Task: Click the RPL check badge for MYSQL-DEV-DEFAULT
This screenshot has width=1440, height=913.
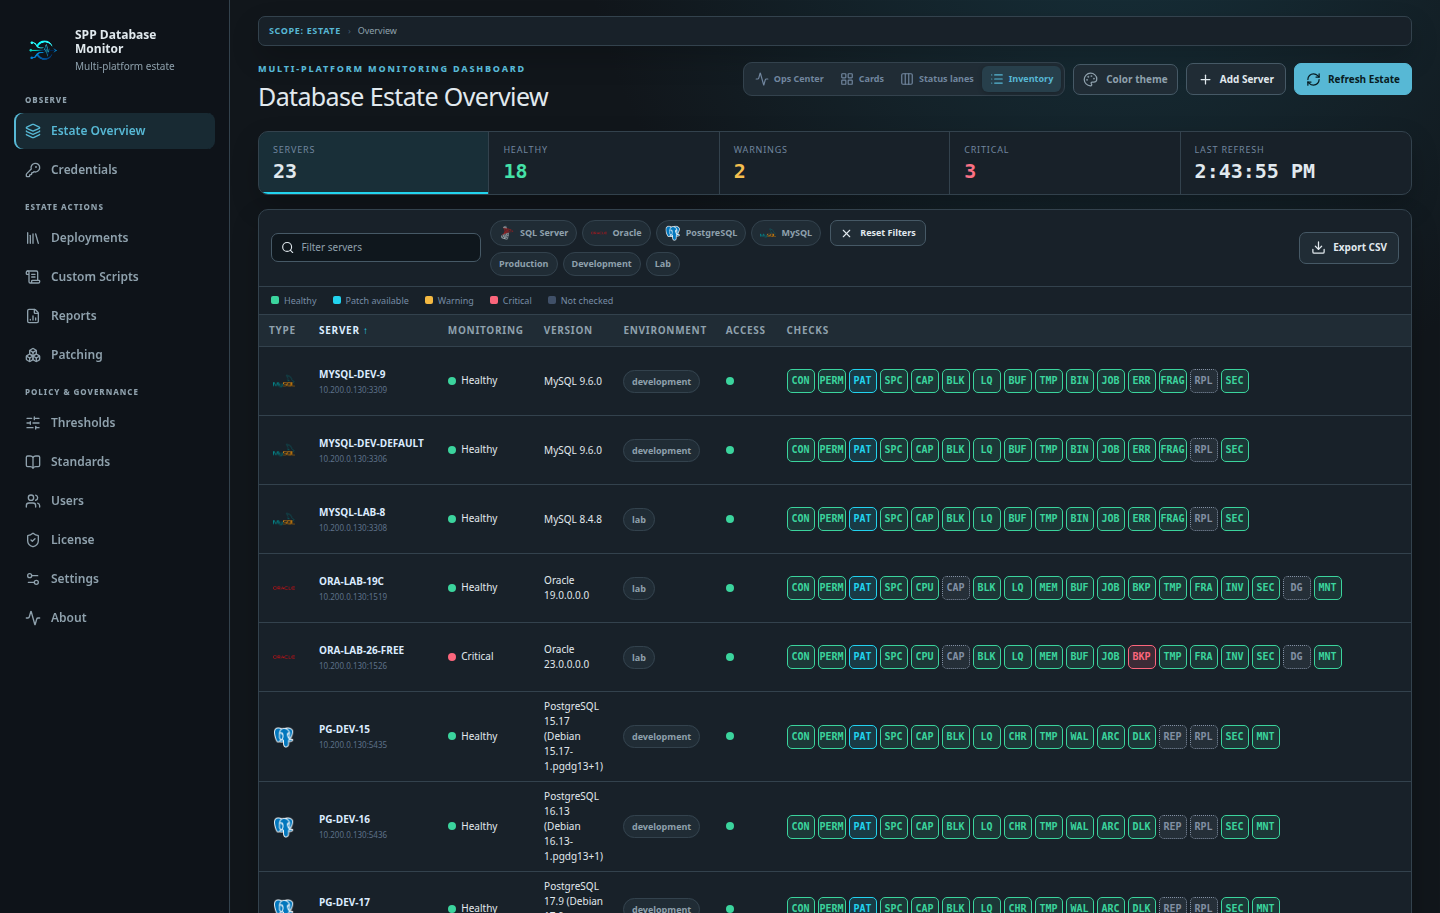Action: [1203, 450]
